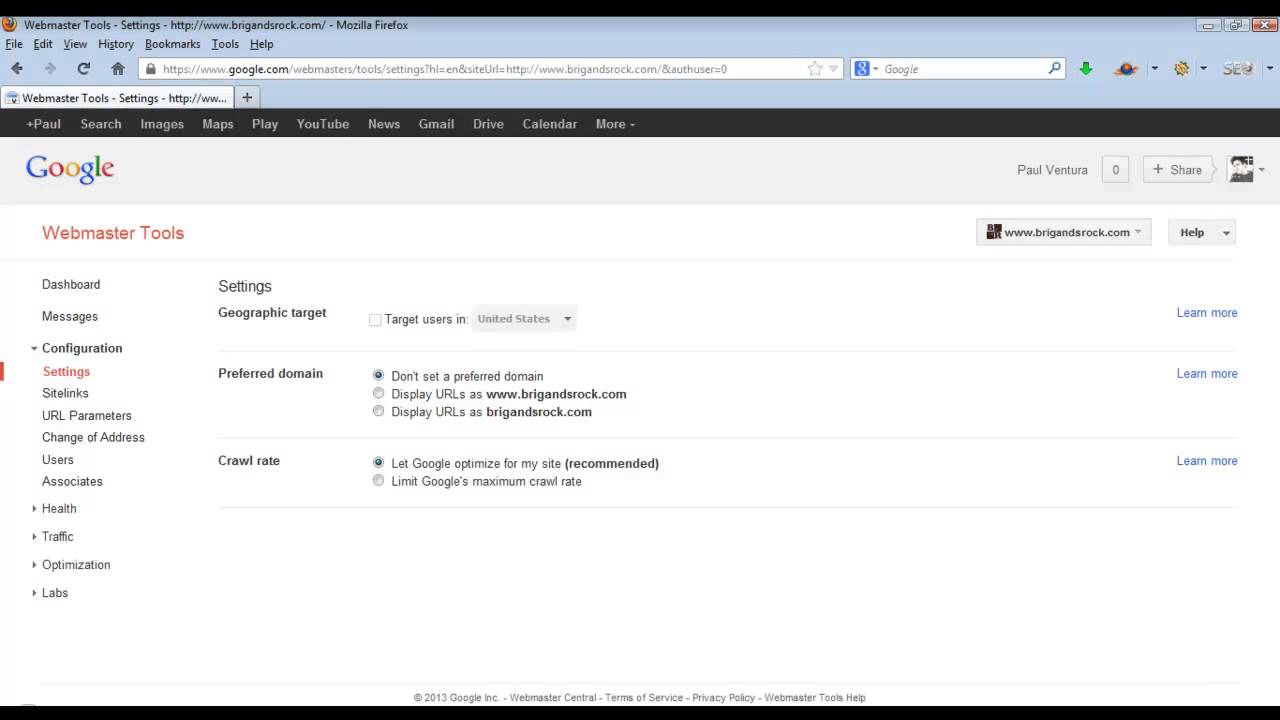Click the padlock site identity icon
Screen dimensions: 1280x720
[151, 69]
